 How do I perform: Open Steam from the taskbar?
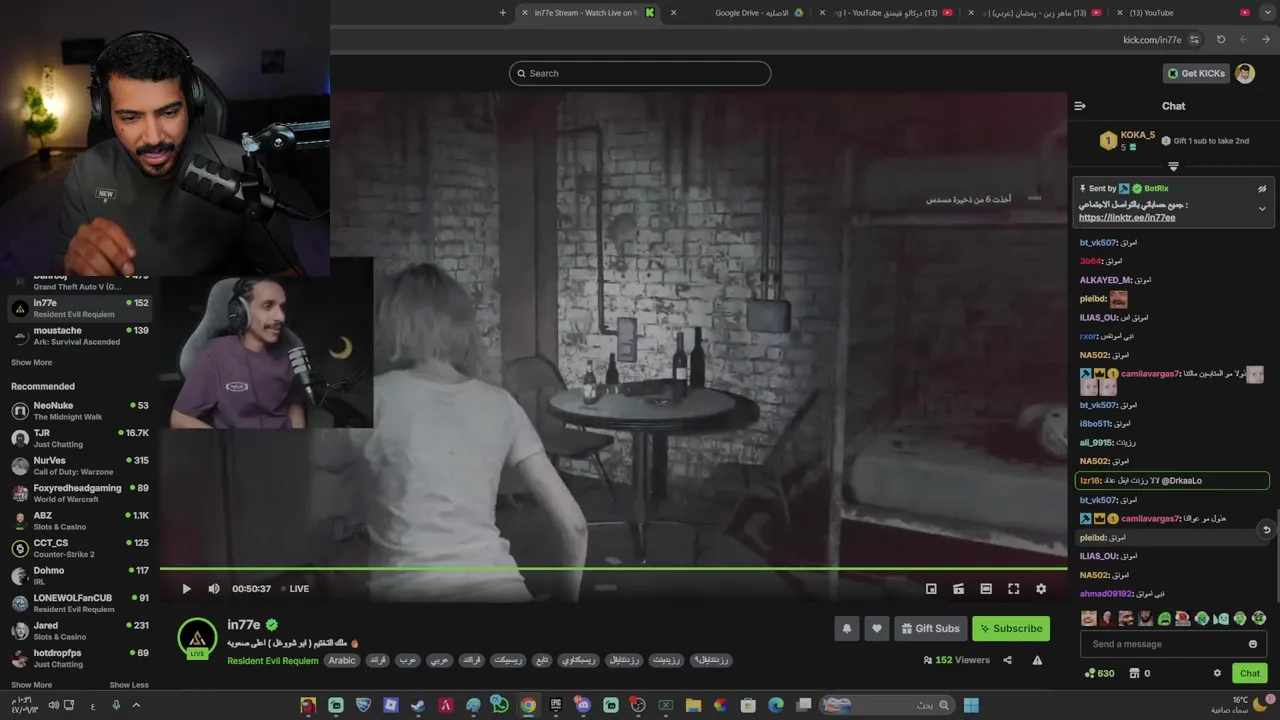[418, 705]
